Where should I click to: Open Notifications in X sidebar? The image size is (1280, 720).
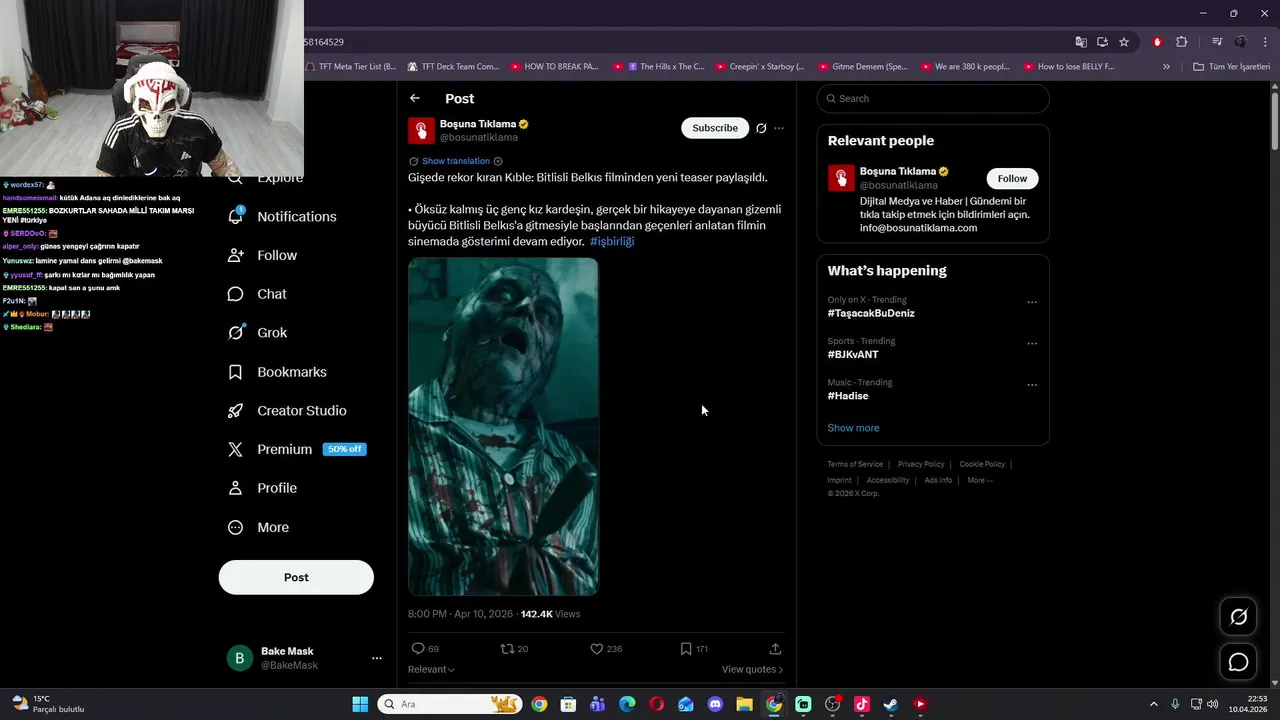click(282, 216)
